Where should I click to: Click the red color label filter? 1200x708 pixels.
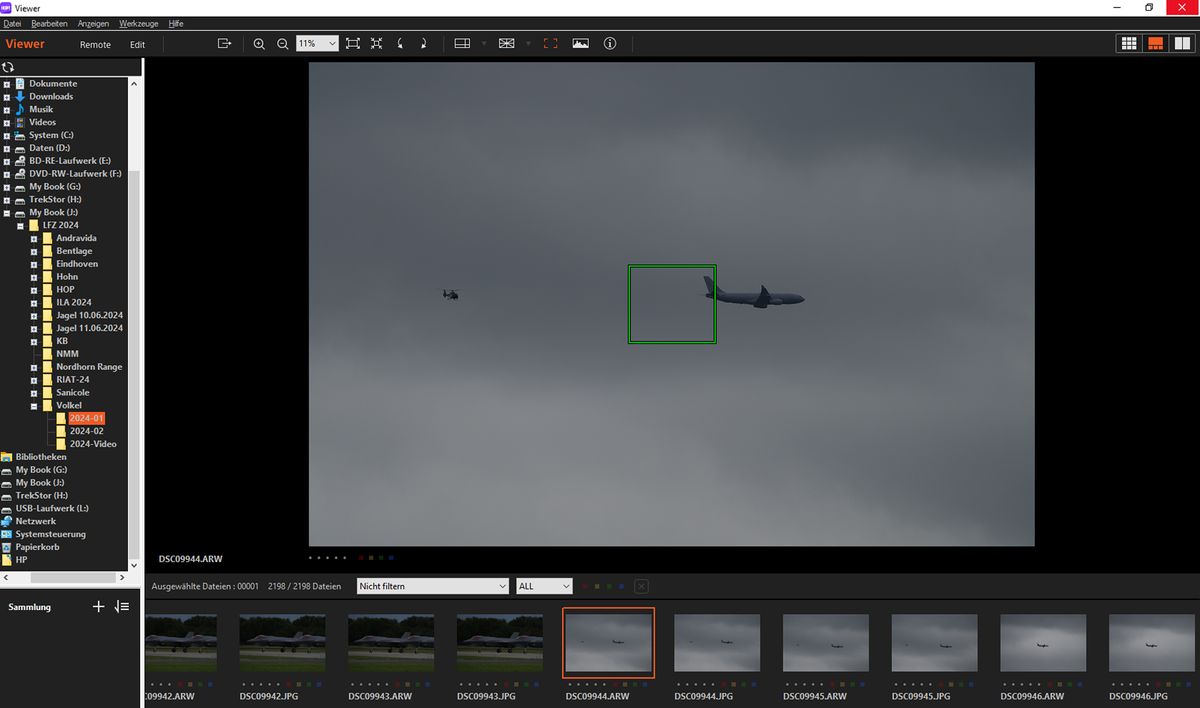click(x=584, y=586)
